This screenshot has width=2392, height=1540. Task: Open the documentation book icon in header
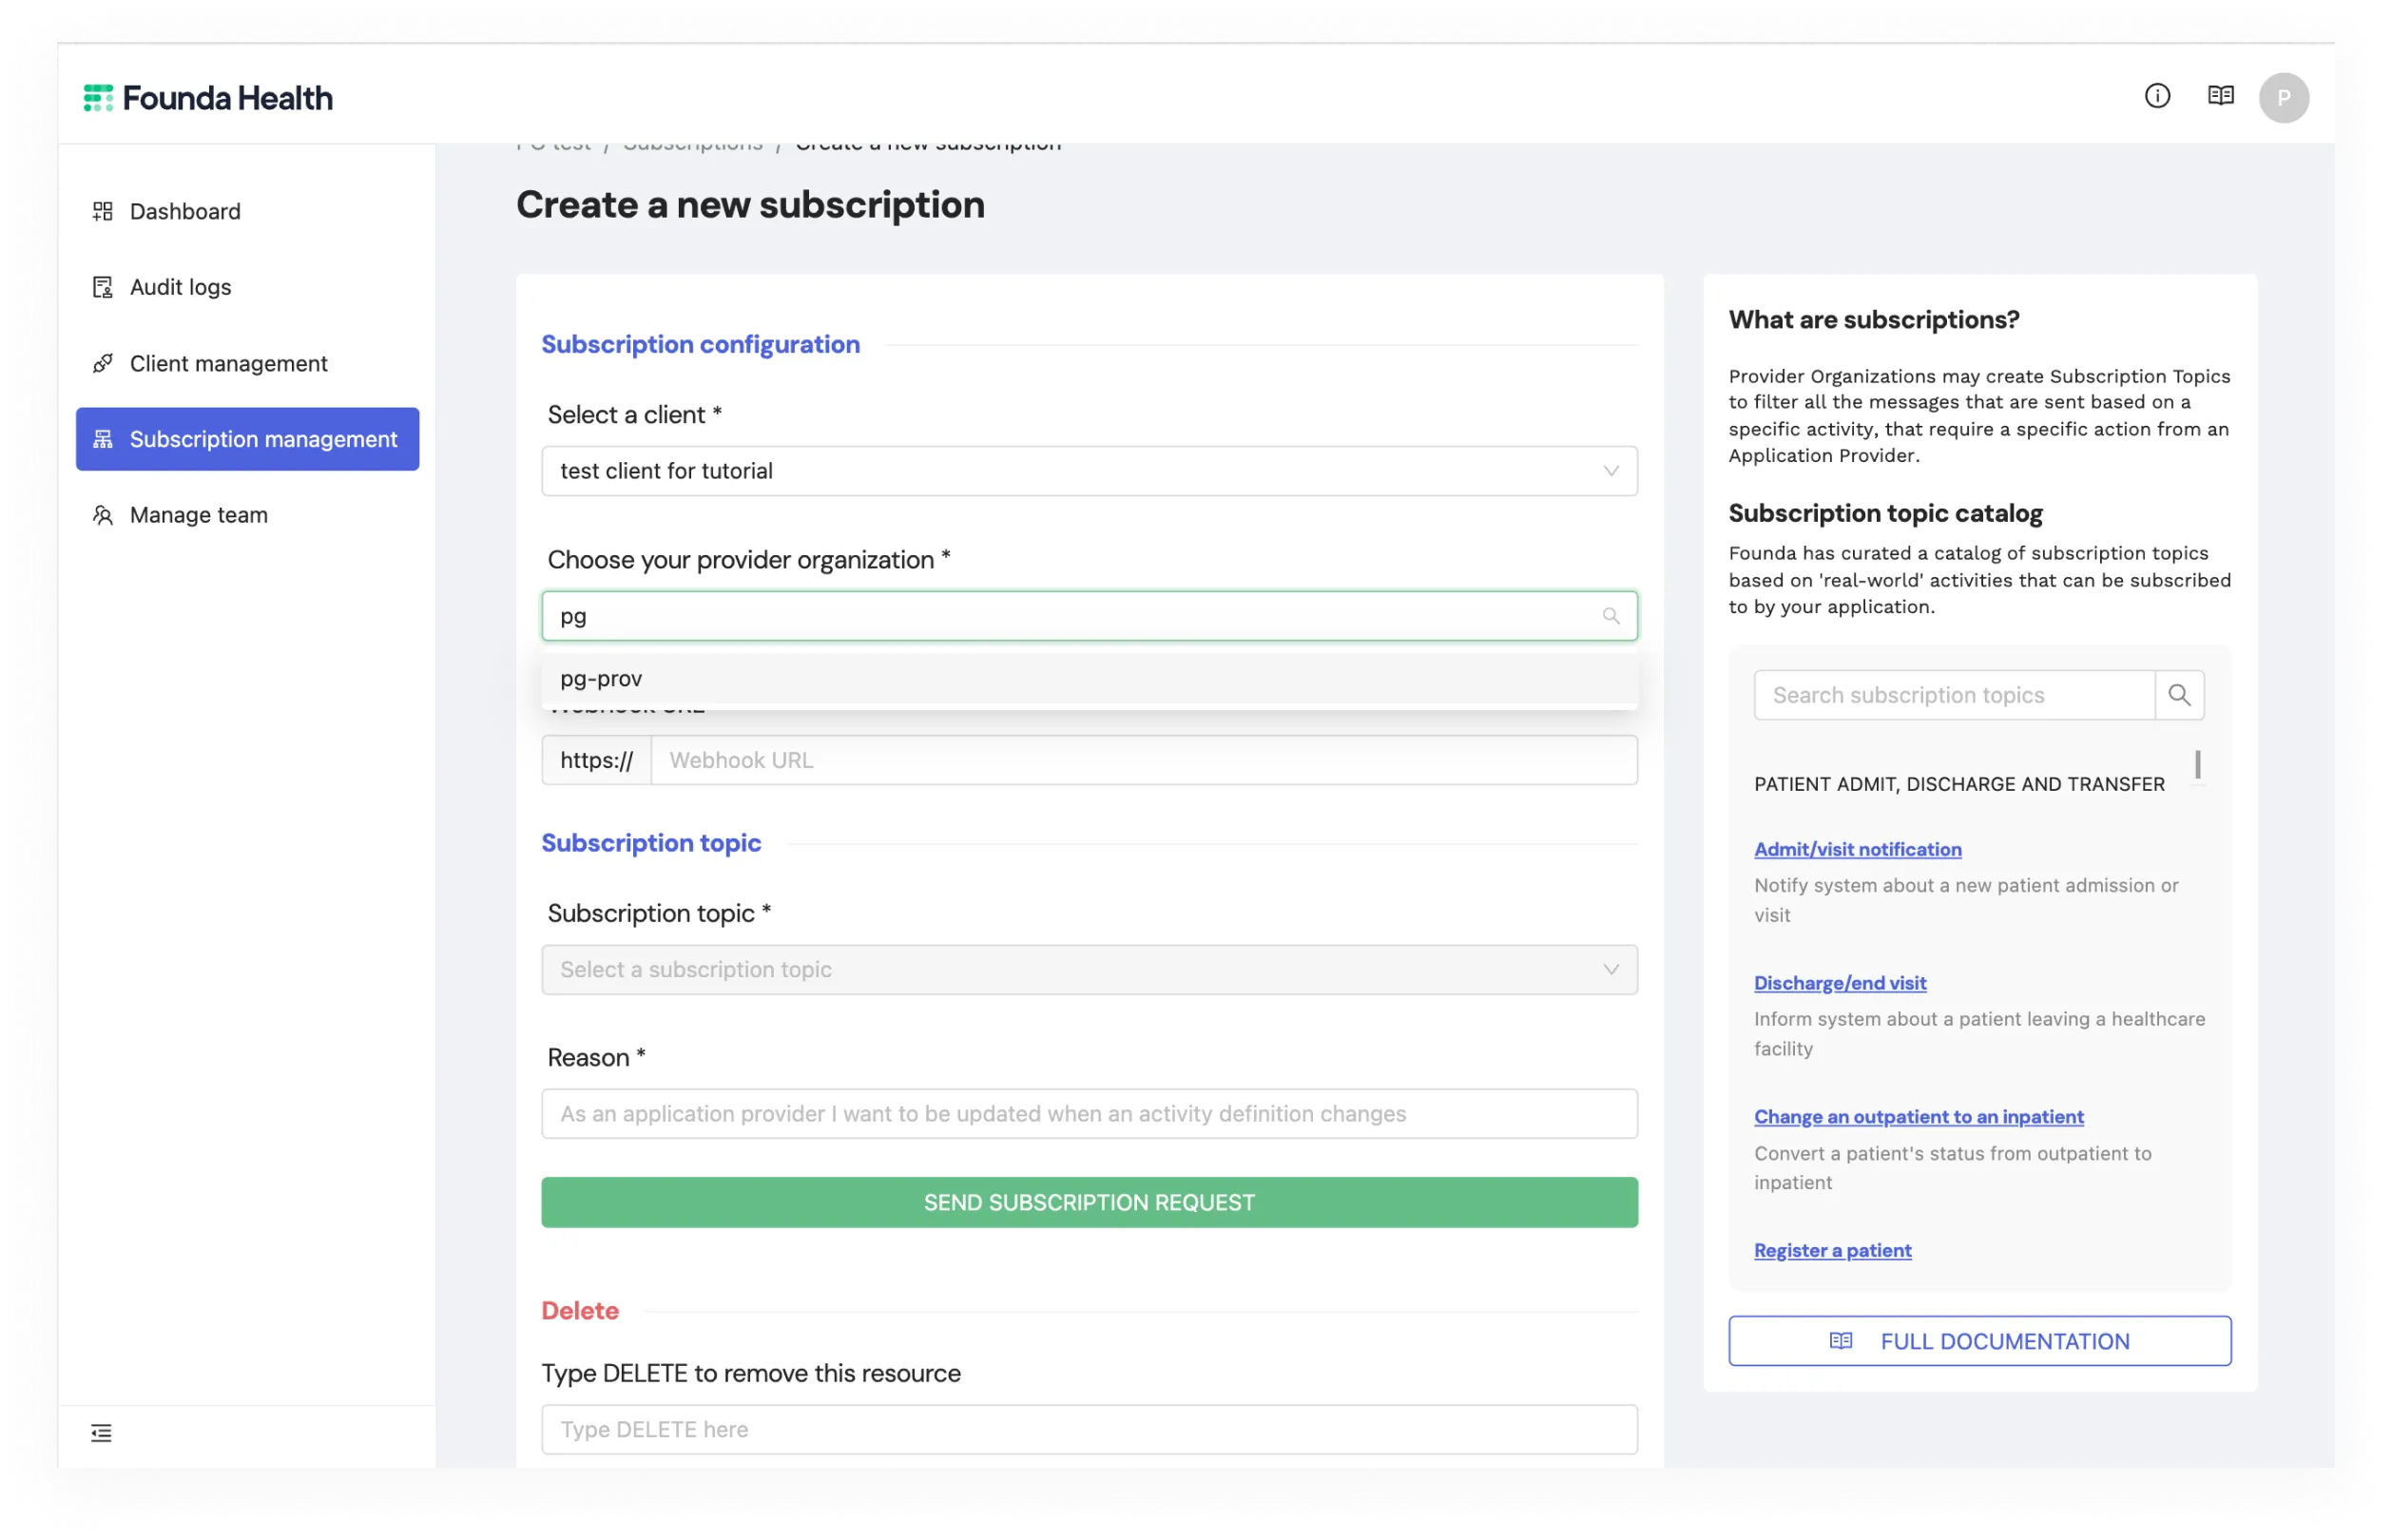pyautogui.click(x=2220, y=96)
